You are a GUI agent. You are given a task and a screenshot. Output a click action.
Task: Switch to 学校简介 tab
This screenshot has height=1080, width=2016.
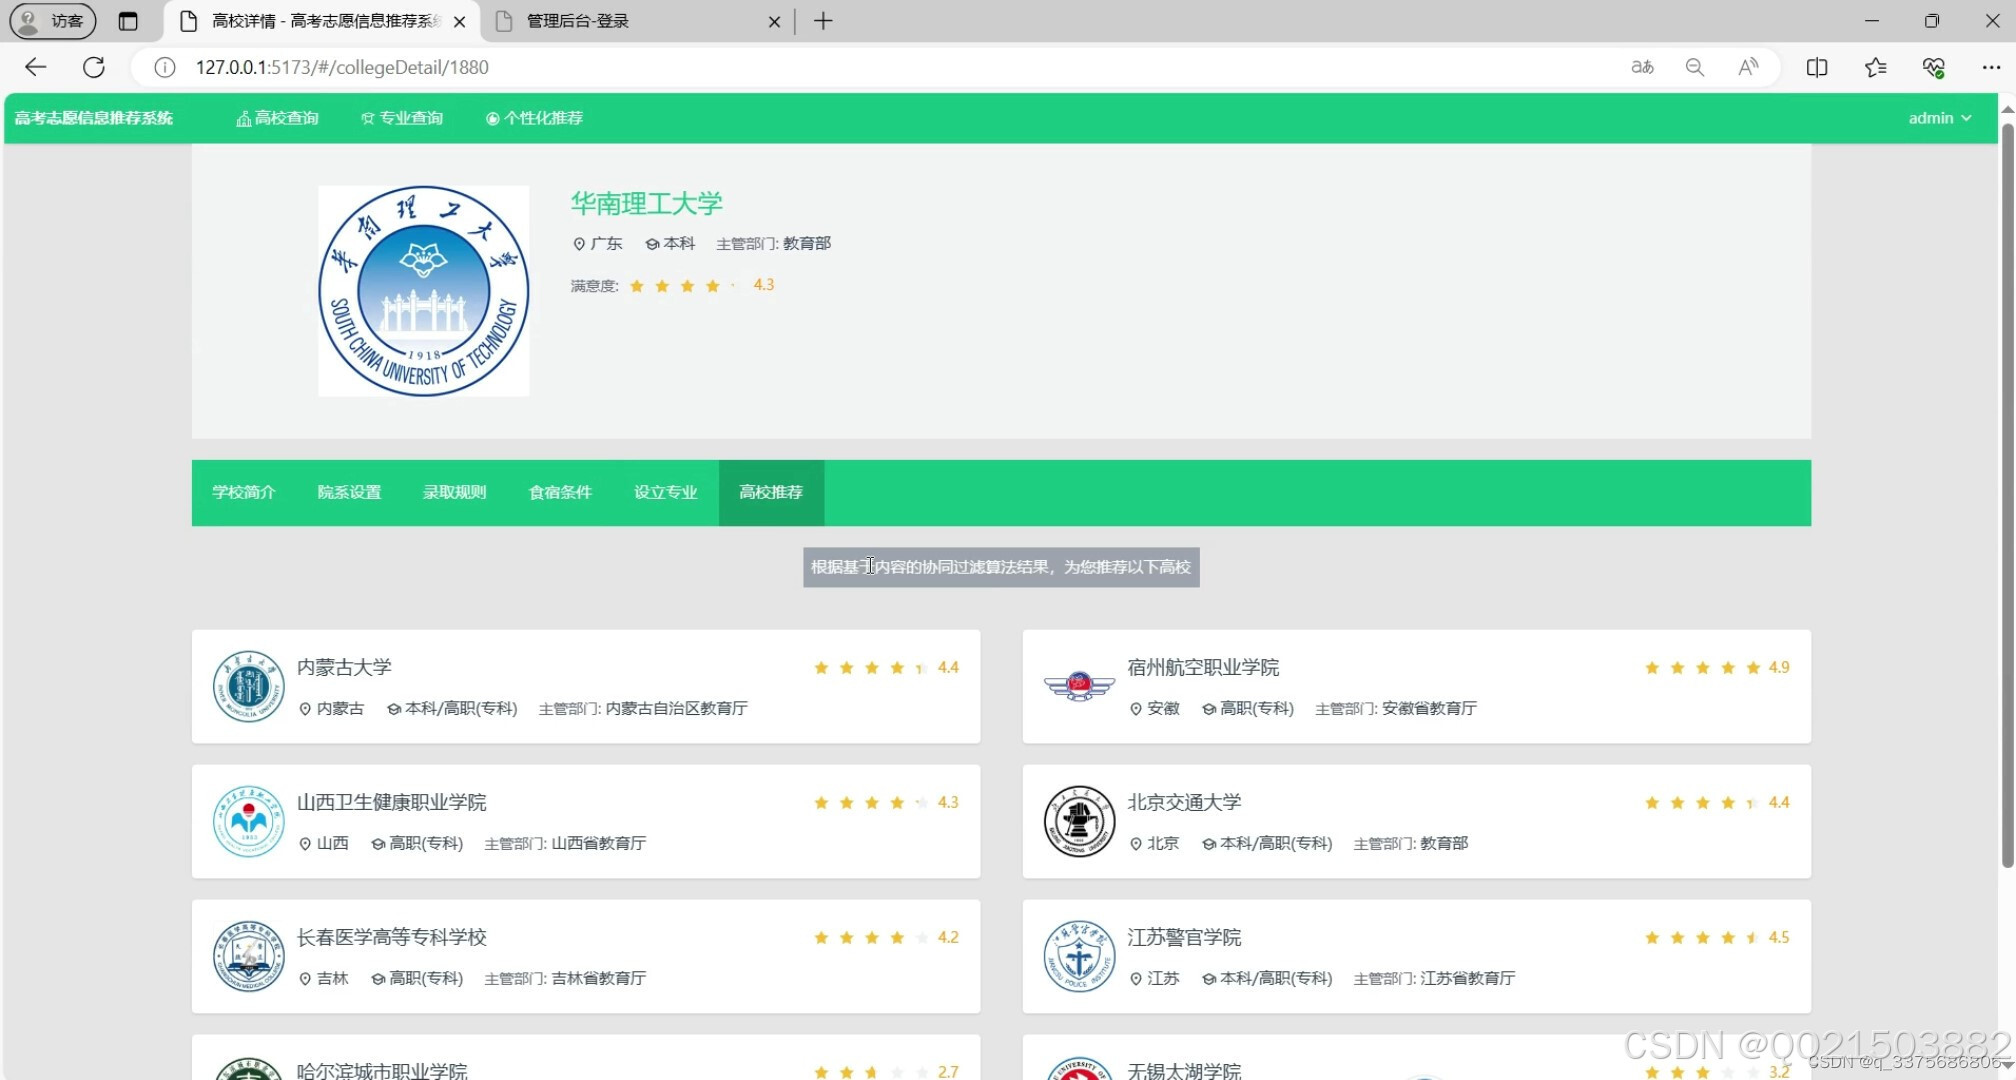[x=244, y=492]
